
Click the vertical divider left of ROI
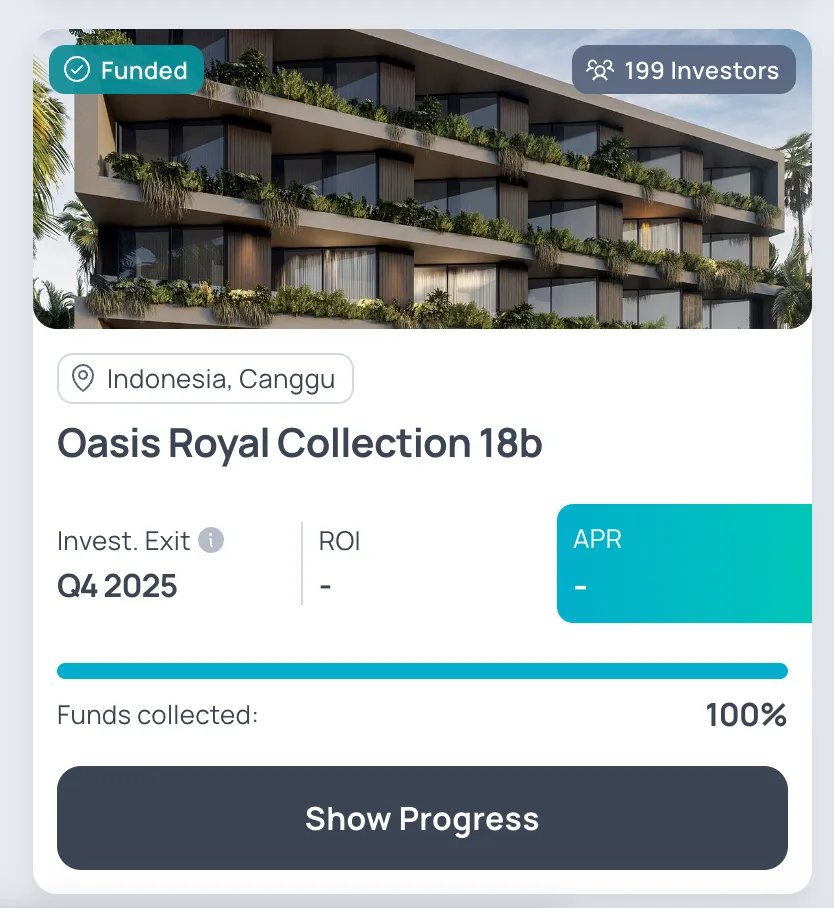tap(302, 563)
